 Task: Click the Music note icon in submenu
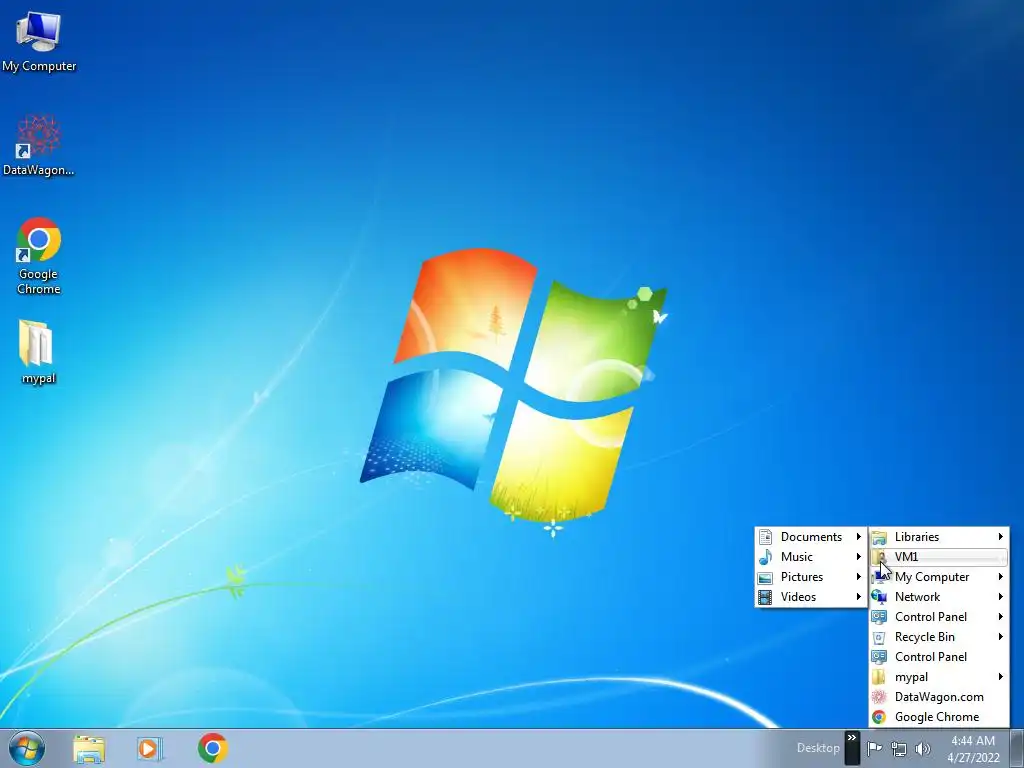point(765,557)
